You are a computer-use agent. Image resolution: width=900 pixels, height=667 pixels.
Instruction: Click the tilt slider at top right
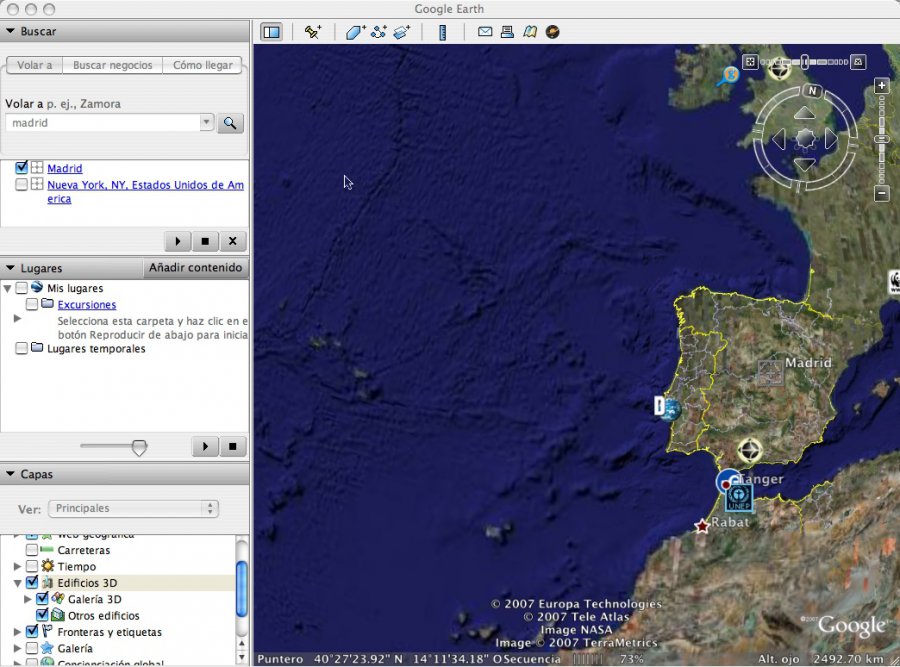805,61
